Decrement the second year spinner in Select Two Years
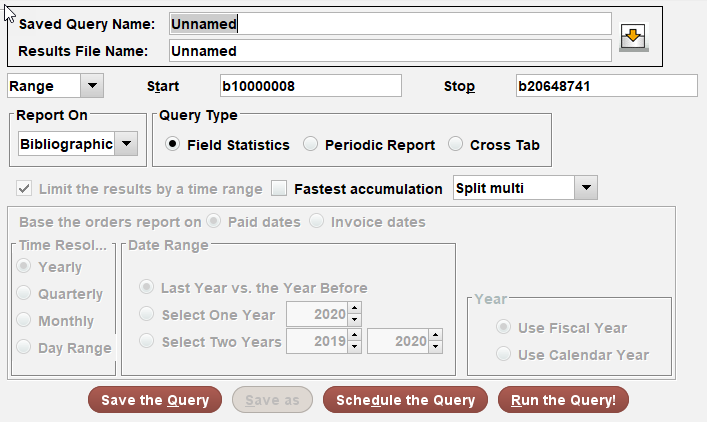 pyautogui.click(x=436, y=347)
